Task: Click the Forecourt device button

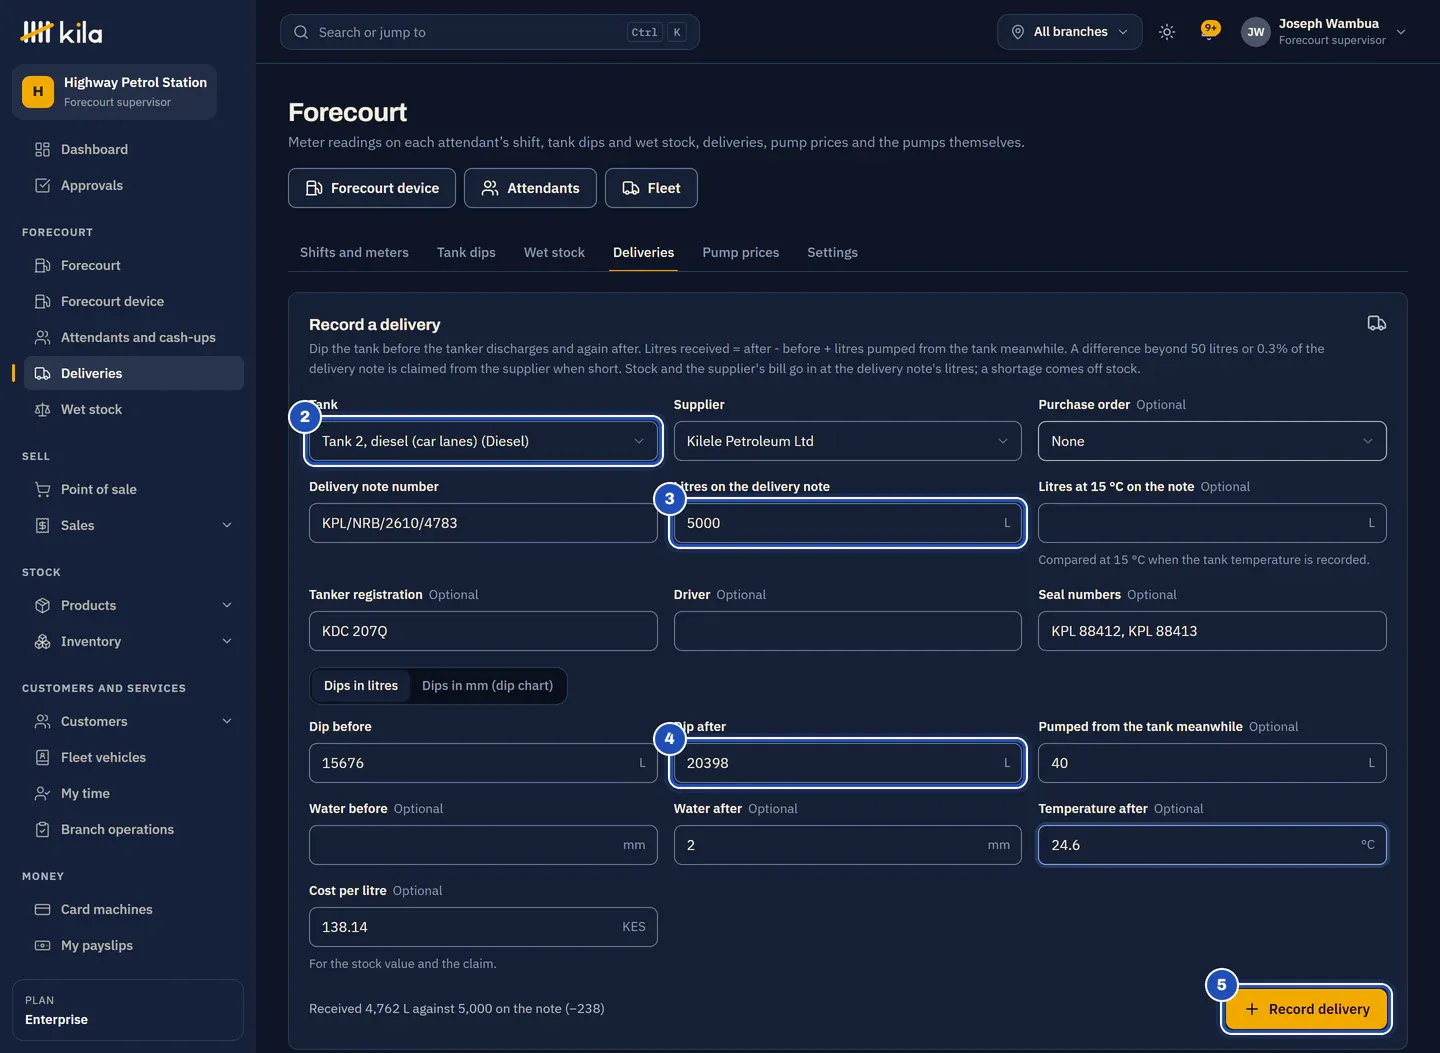Action: tap(372, 188)
